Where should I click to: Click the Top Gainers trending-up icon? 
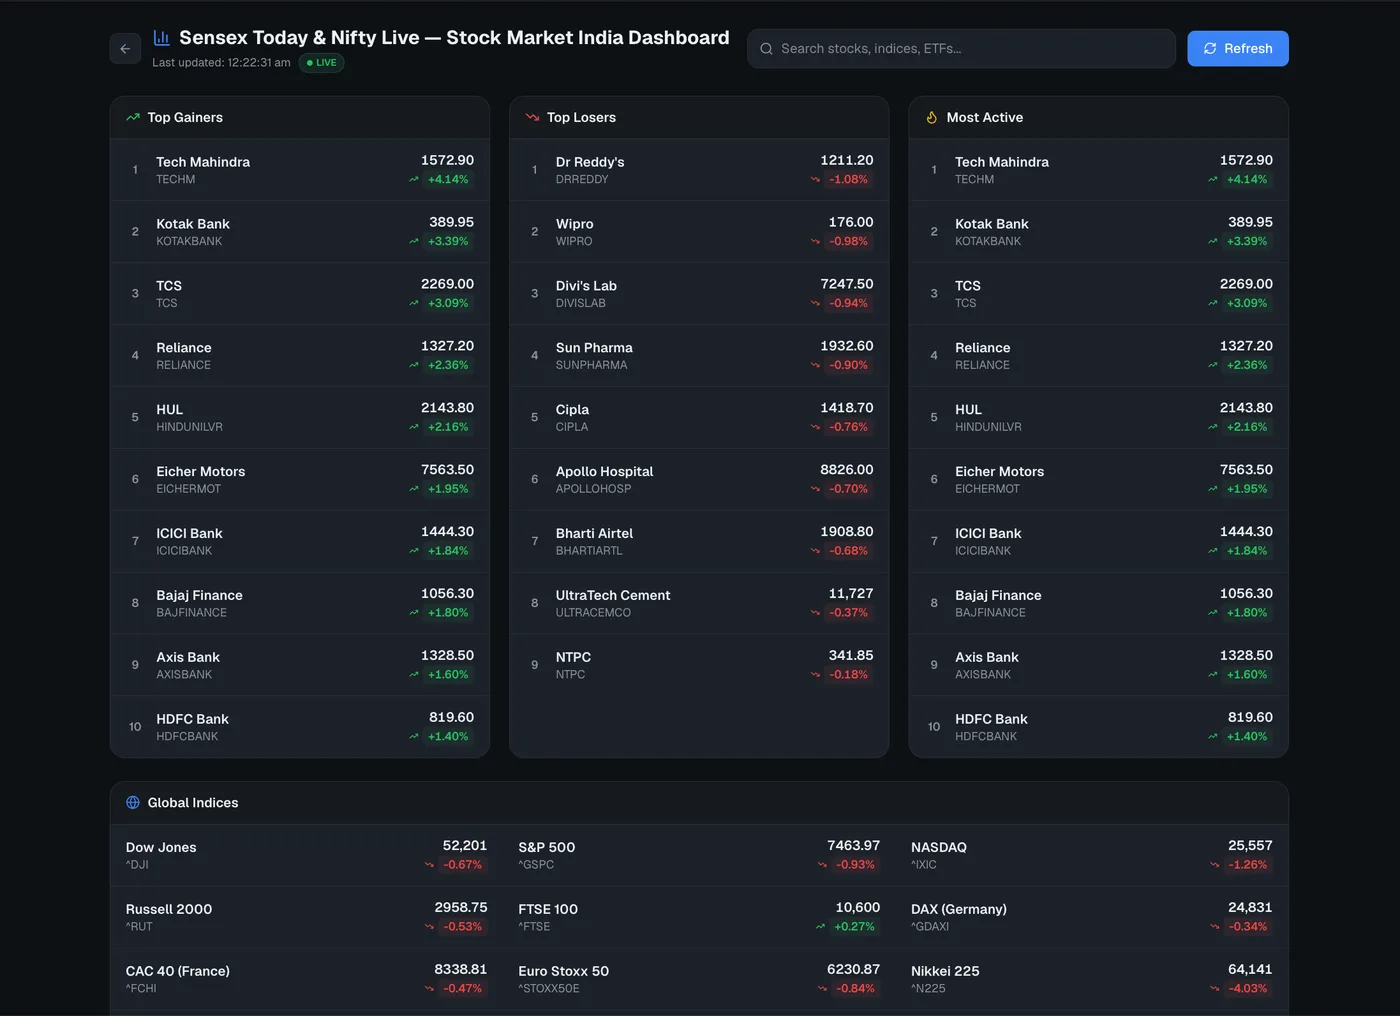[x=133, y=118]
